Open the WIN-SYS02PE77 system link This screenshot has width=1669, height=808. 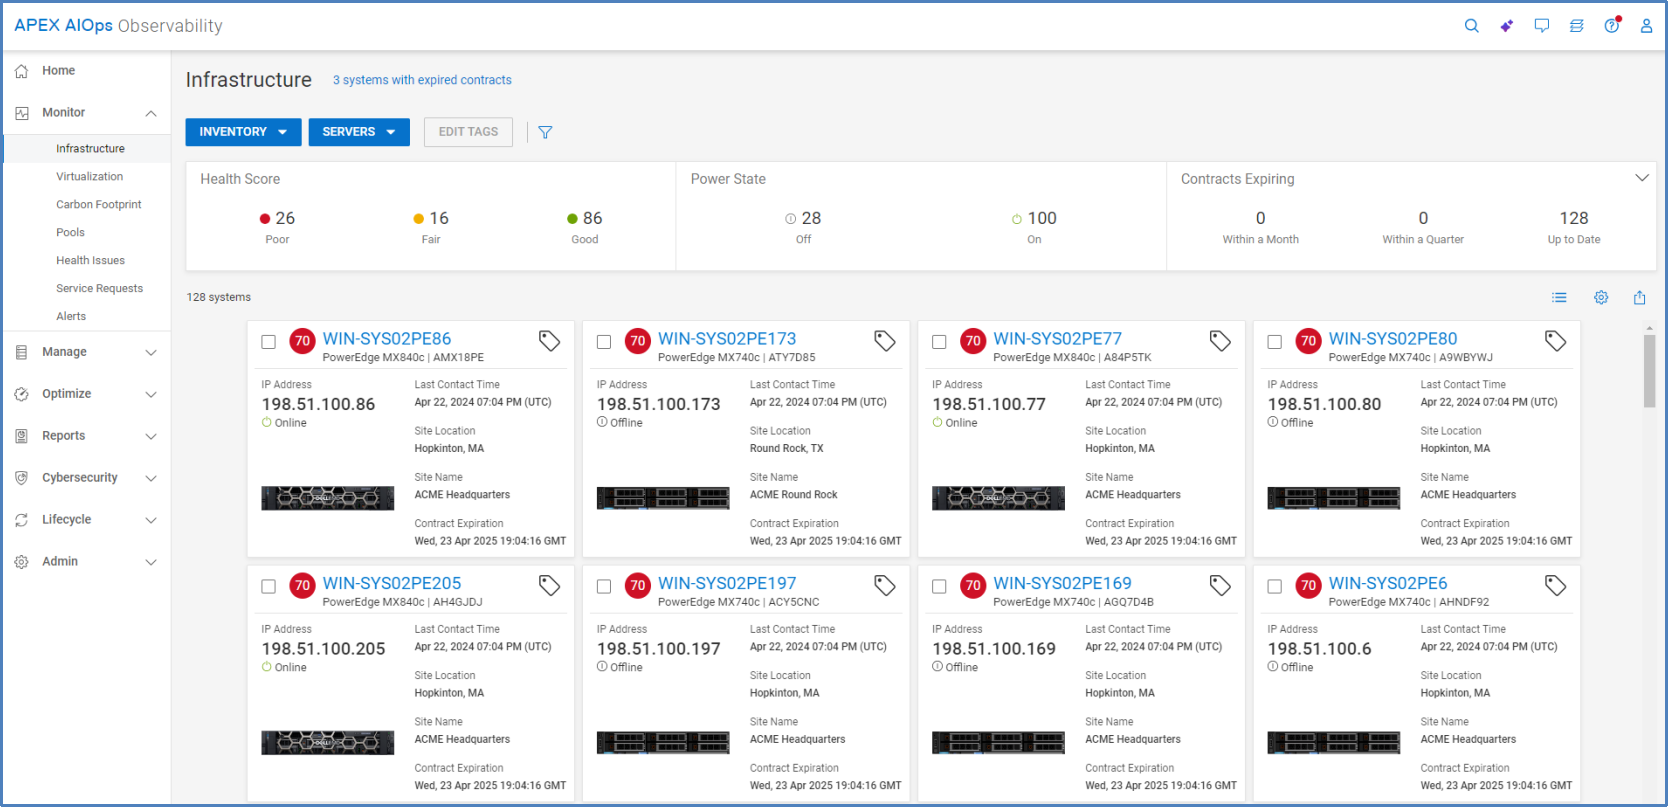click(1057, 339)
